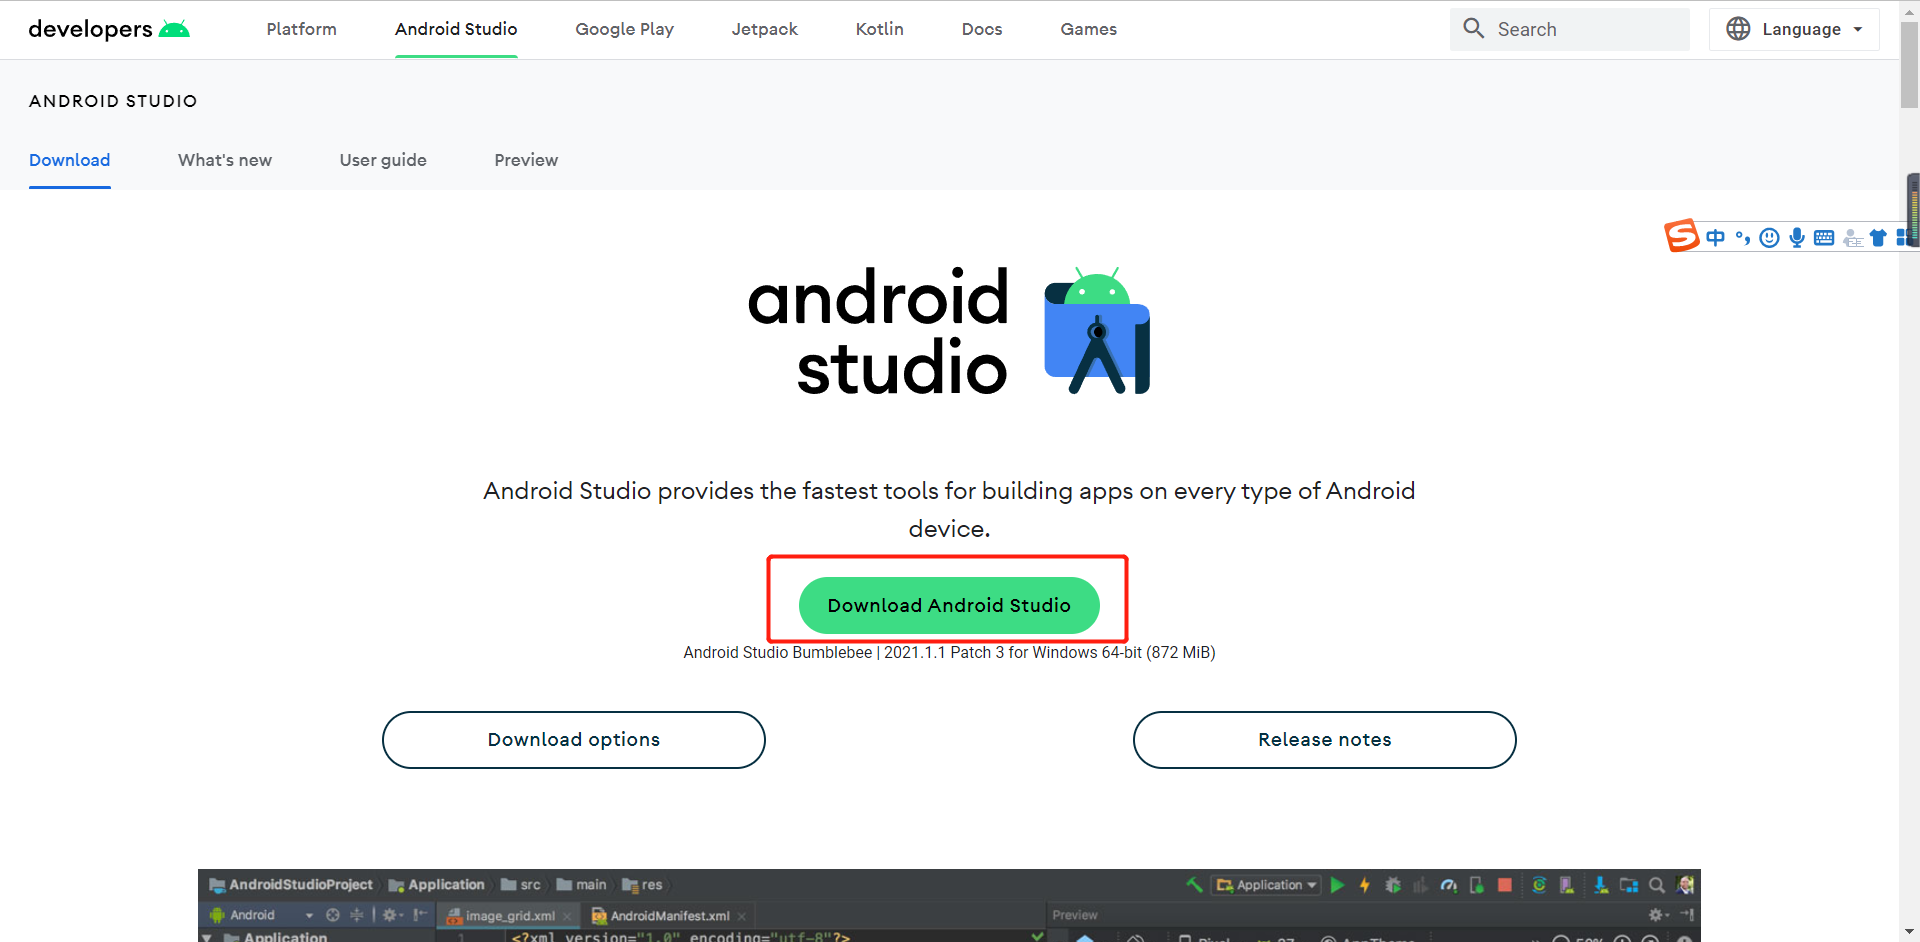Click the Gradle sync icon in IDE image
The image size is (1920, 942).
point(1539,885)
